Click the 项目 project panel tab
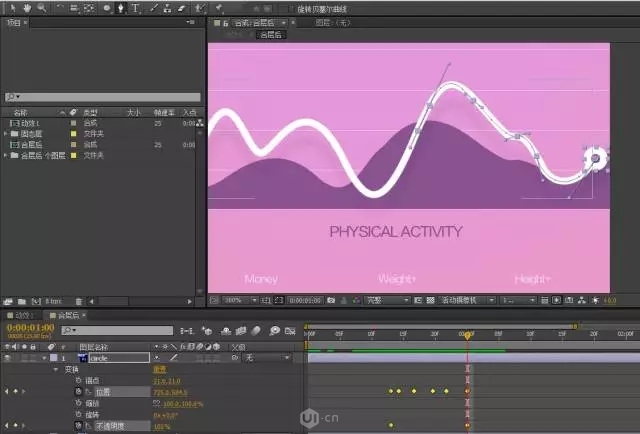 click(13, 21)
